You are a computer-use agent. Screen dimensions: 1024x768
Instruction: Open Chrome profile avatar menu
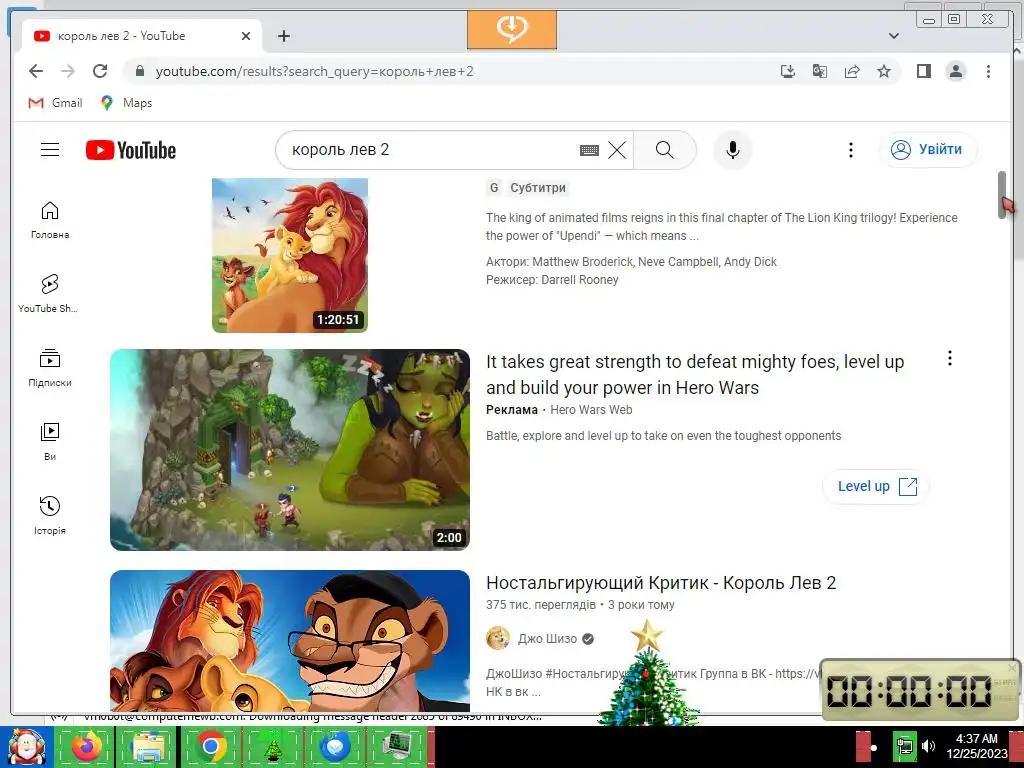956,71
